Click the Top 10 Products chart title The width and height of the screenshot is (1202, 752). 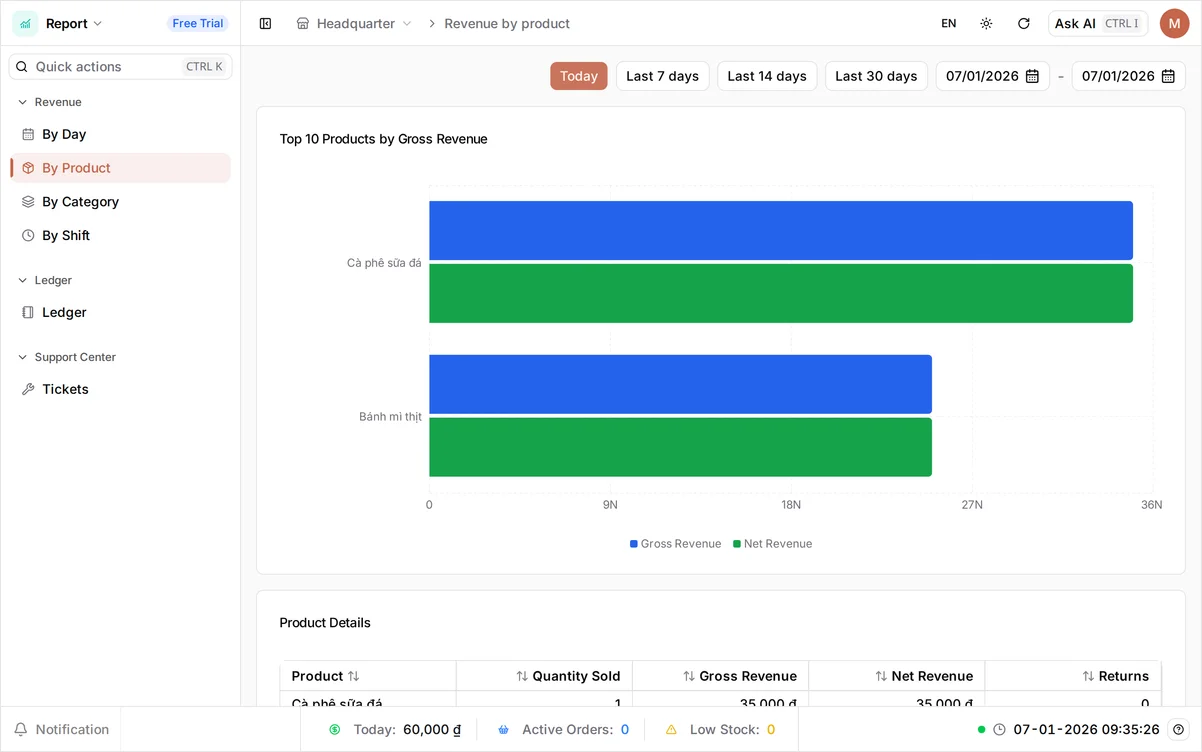[384, 139]
